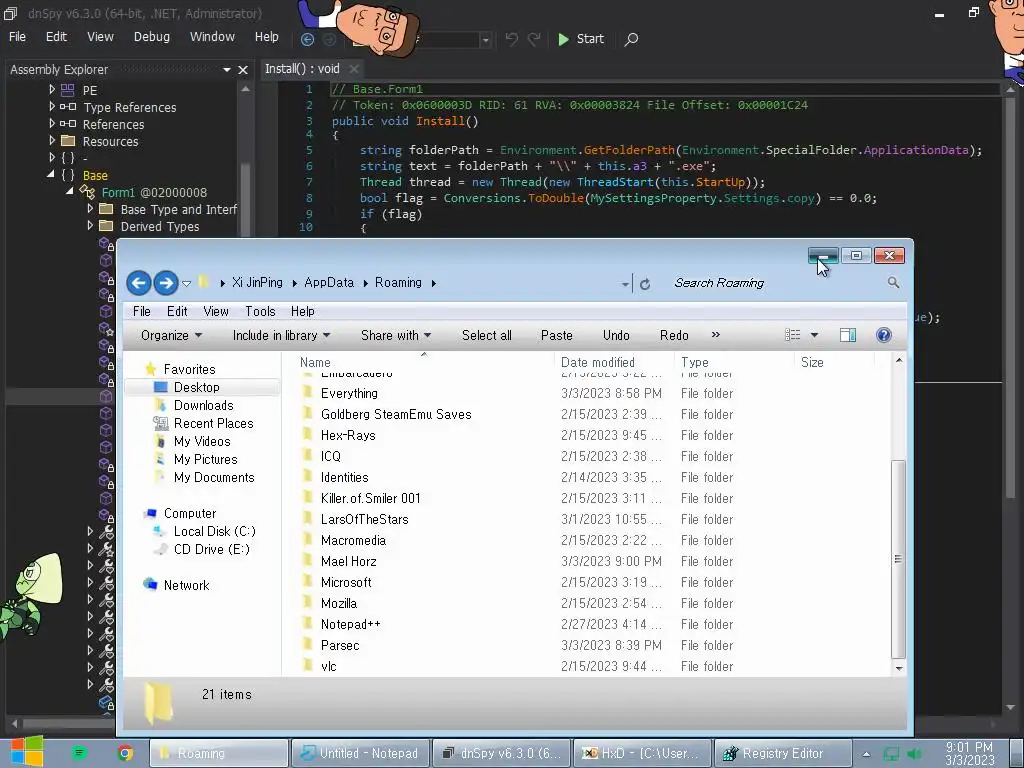
Task: Change view using the view icon
Action: [x=792, y=335]
